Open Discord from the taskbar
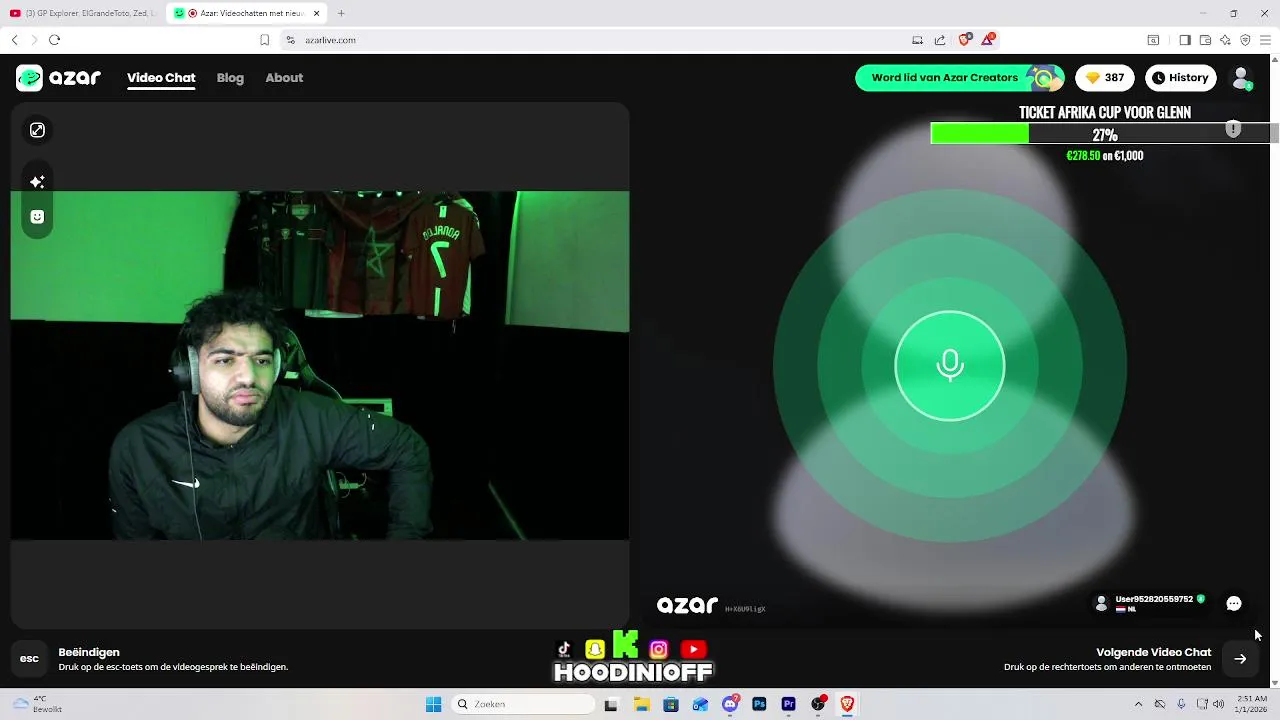The width and height of the screenshot is (1280, 720). [x=730, y=704]
